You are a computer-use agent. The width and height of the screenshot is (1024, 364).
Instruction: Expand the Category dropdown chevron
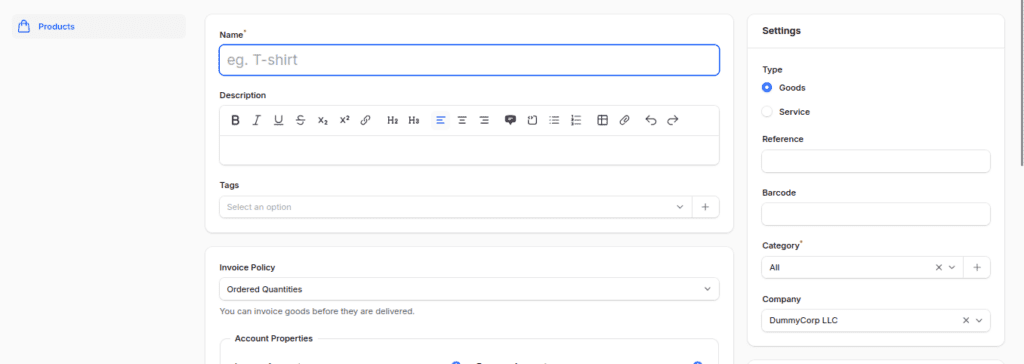(x=952, y=267)
